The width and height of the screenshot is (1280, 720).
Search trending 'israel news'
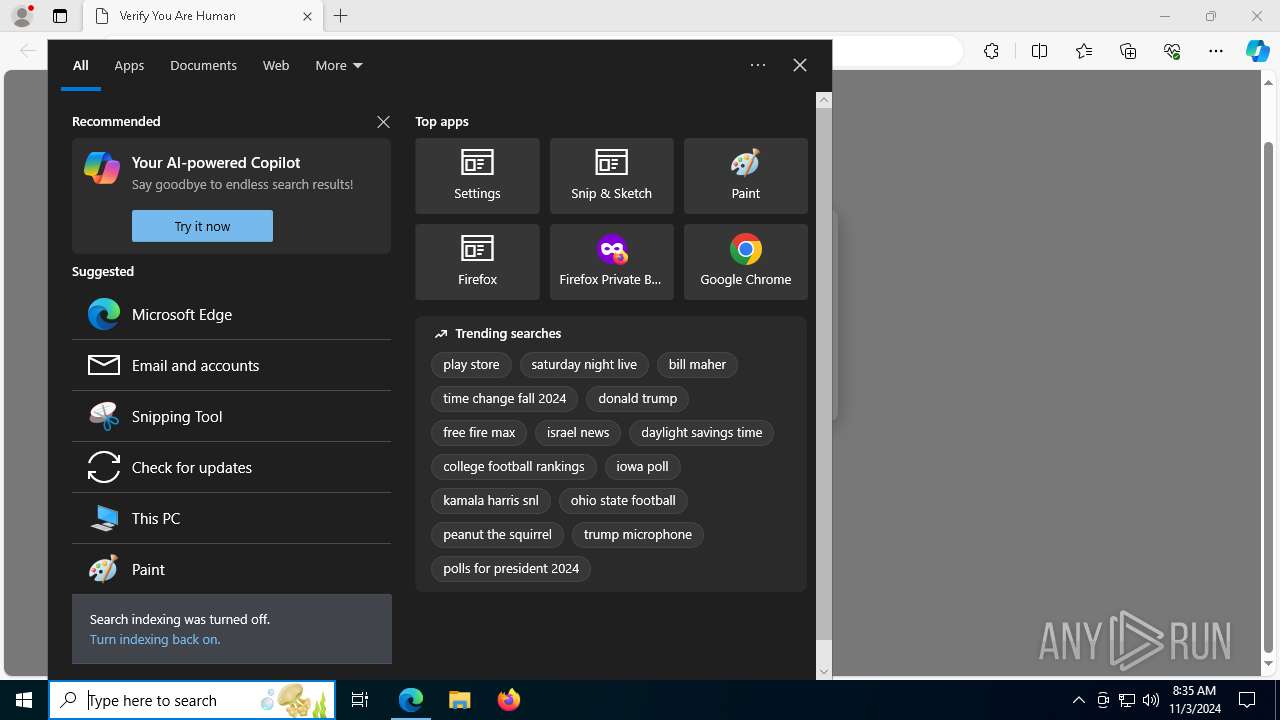pos(578,433)
